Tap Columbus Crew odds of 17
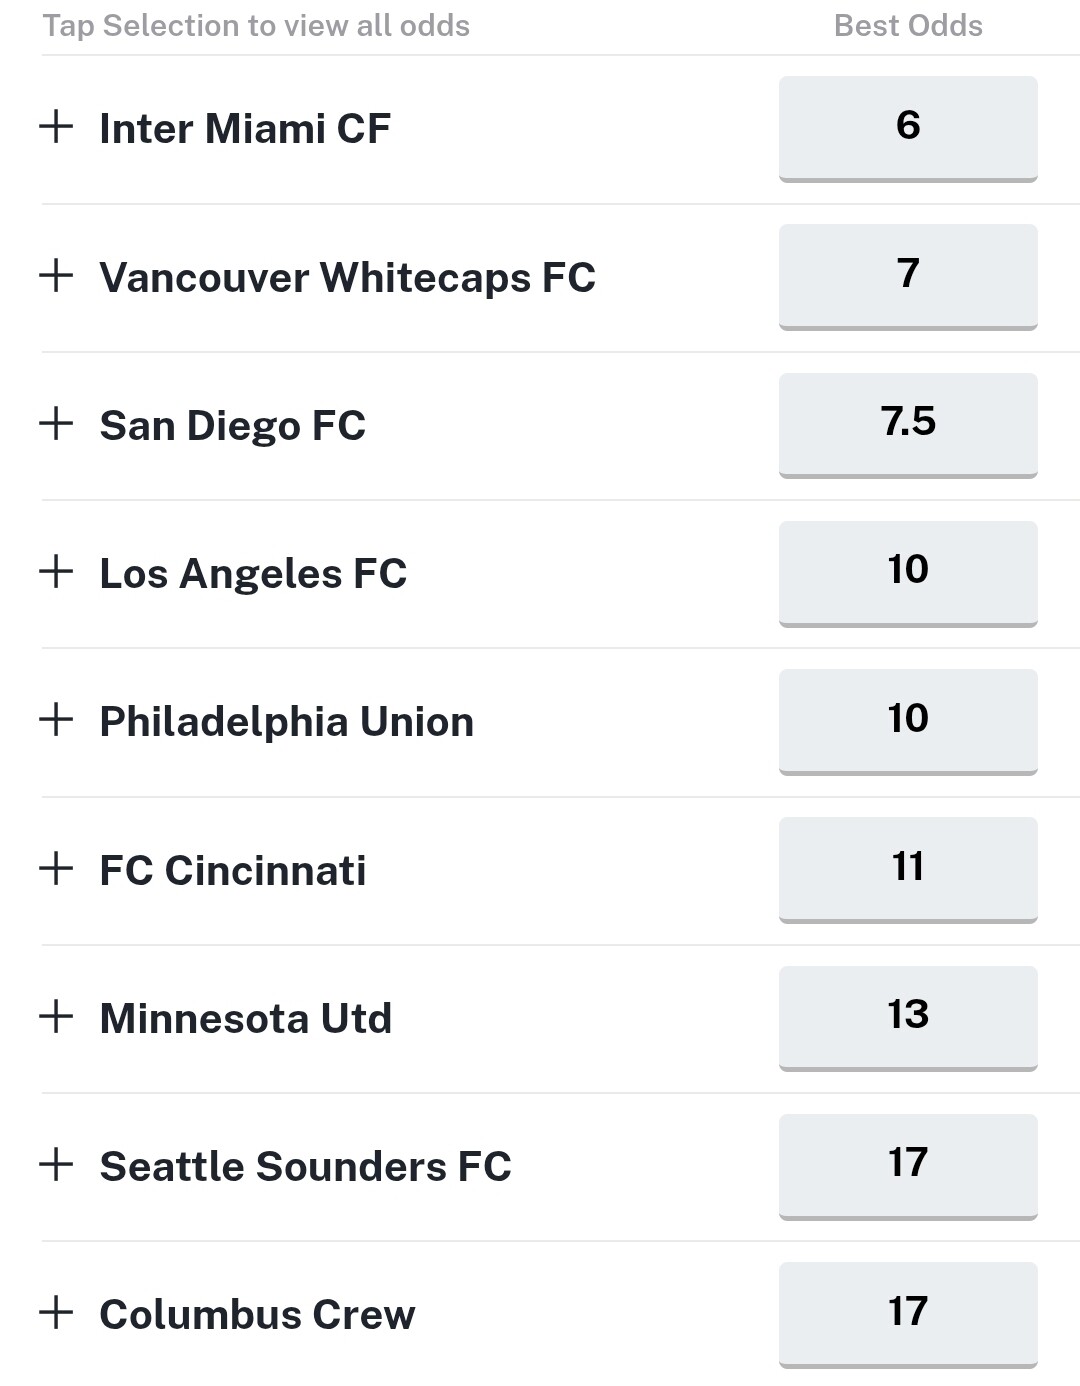This screenshot has width=1080, height=1386. point(907,1312)
